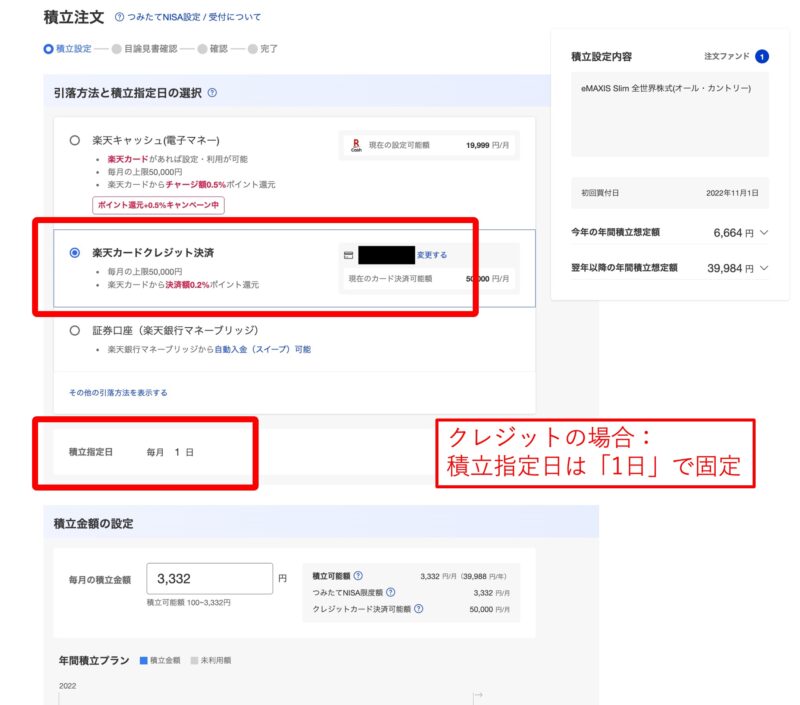Click the 注文ファンド count badge

762,57
